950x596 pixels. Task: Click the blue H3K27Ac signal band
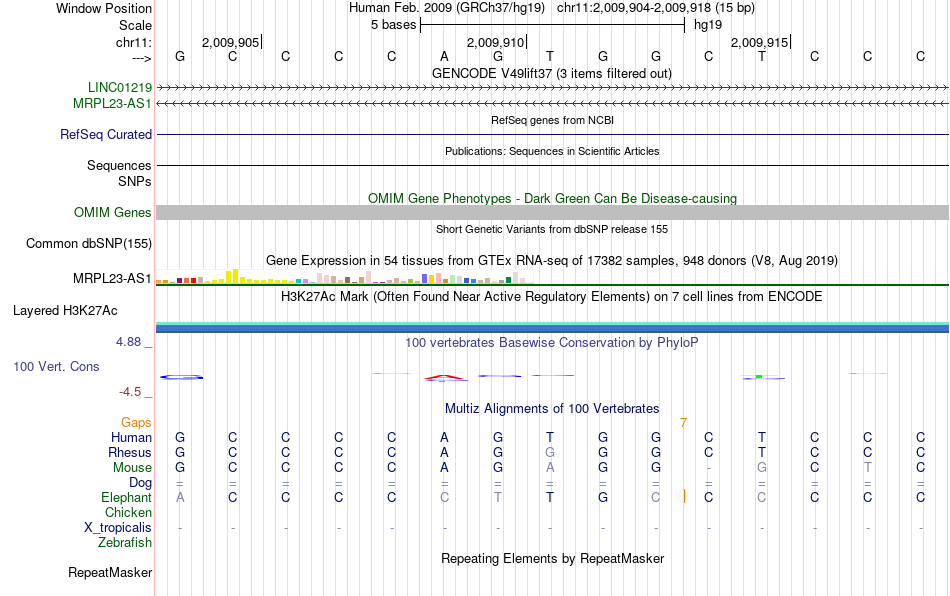click(552, 328)
